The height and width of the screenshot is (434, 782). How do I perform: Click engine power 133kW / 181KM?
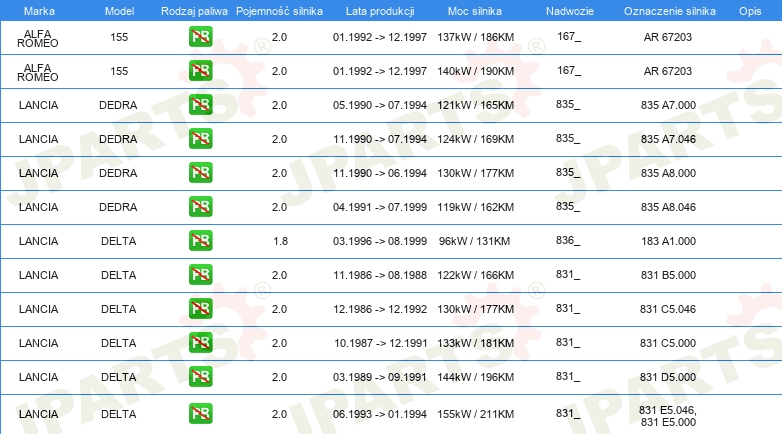476,342
